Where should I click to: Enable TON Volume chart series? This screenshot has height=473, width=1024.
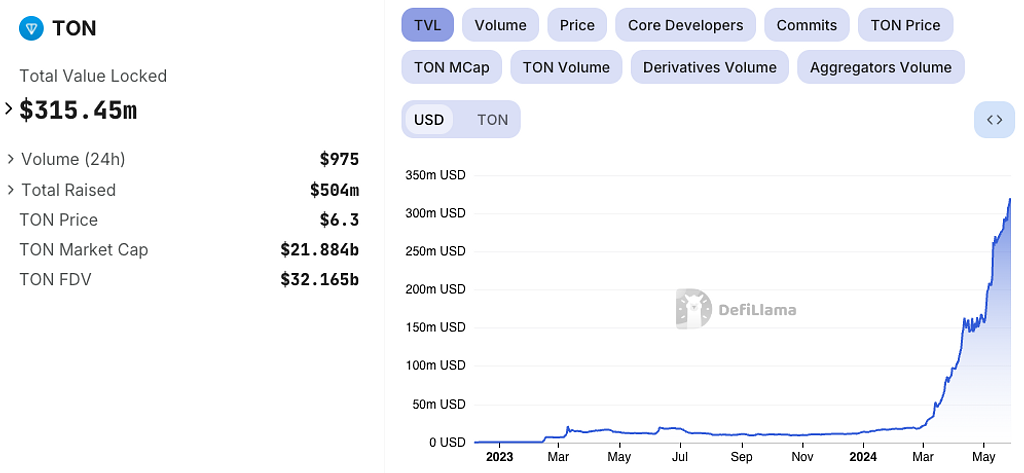(x=566, y=67)
